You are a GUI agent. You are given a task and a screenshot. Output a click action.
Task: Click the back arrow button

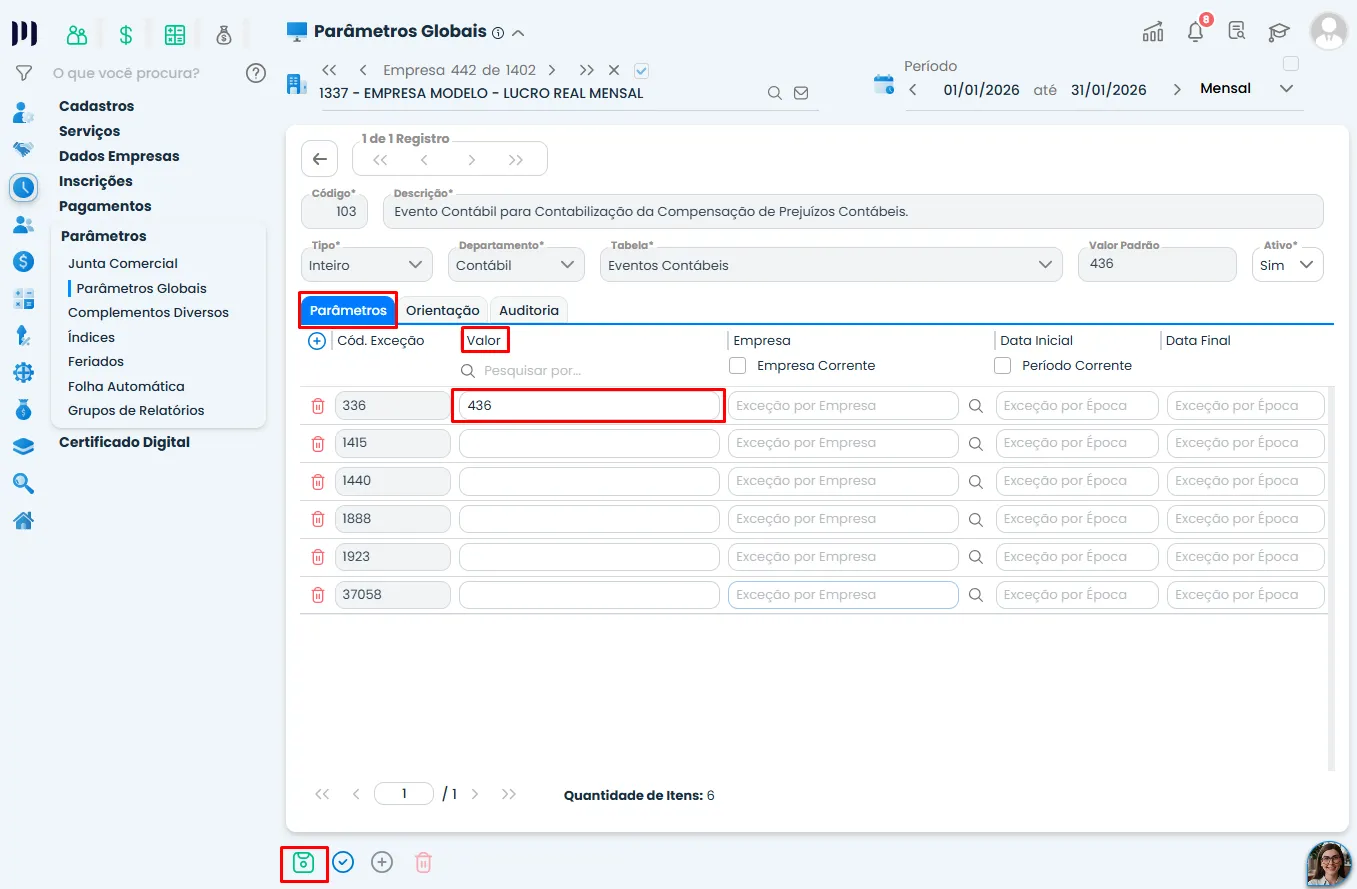[319, 159]
